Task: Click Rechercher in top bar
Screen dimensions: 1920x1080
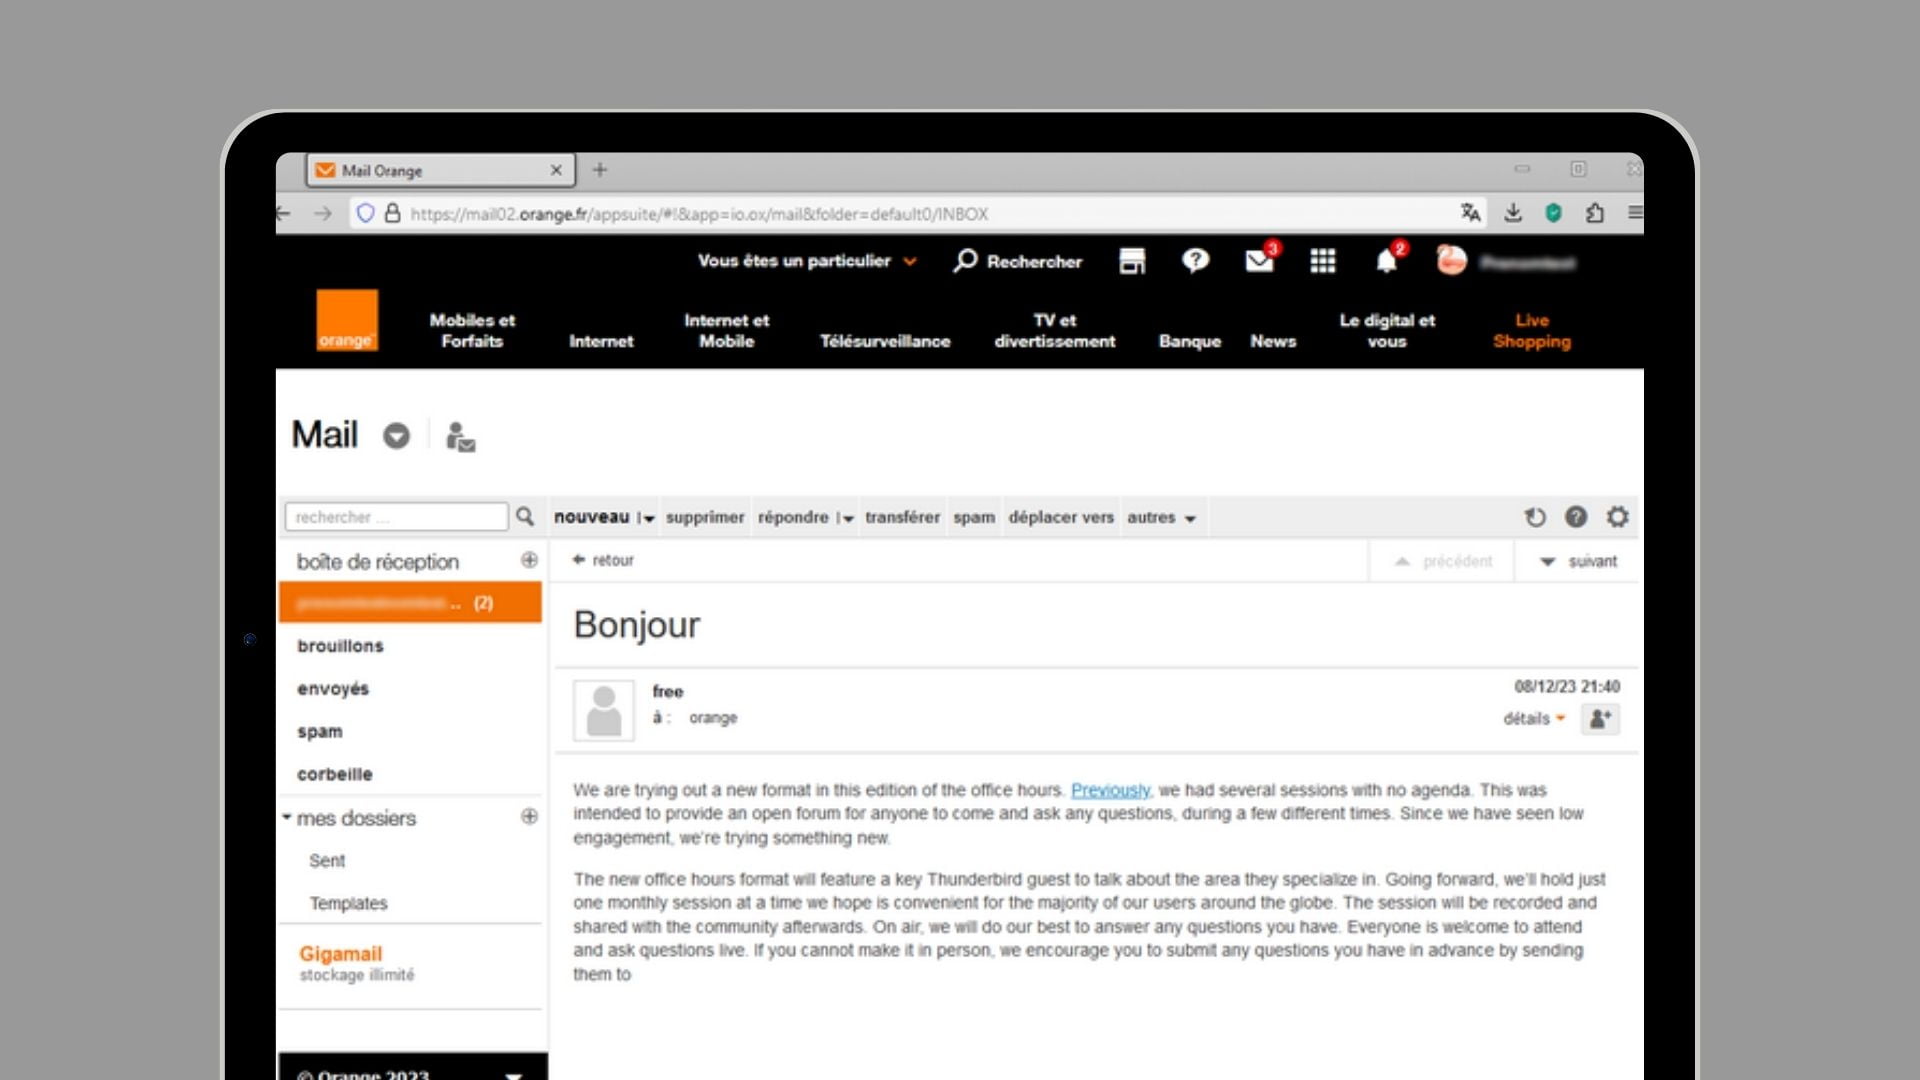Action: [1018, 261]
